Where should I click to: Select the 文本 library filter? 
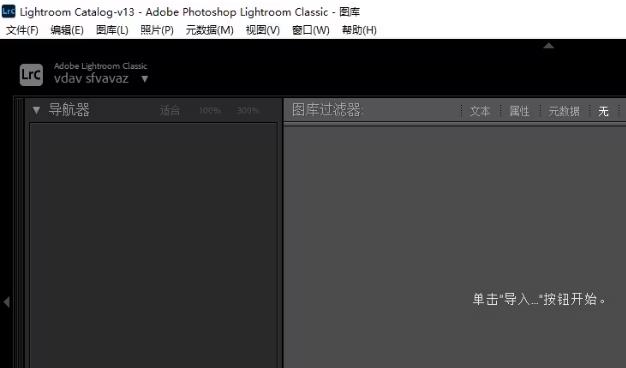(x=480, y=111)
